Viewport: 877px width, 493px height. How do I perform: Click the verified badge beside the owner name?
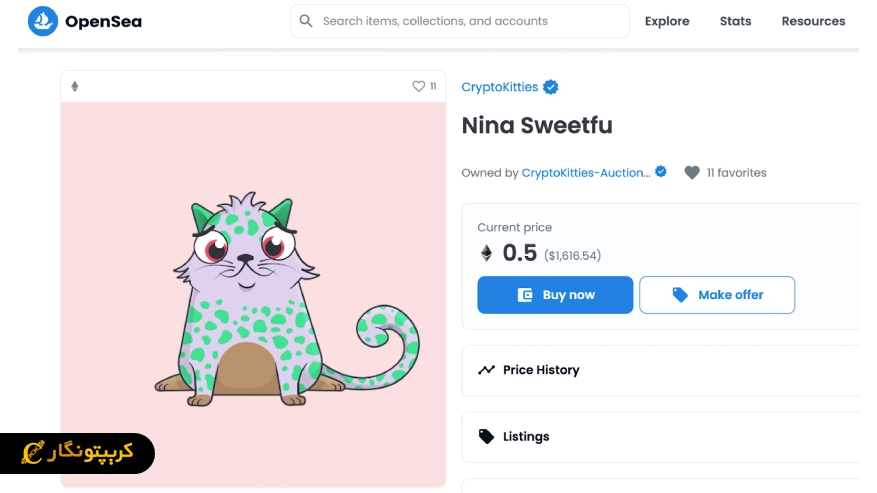[661, 172]
